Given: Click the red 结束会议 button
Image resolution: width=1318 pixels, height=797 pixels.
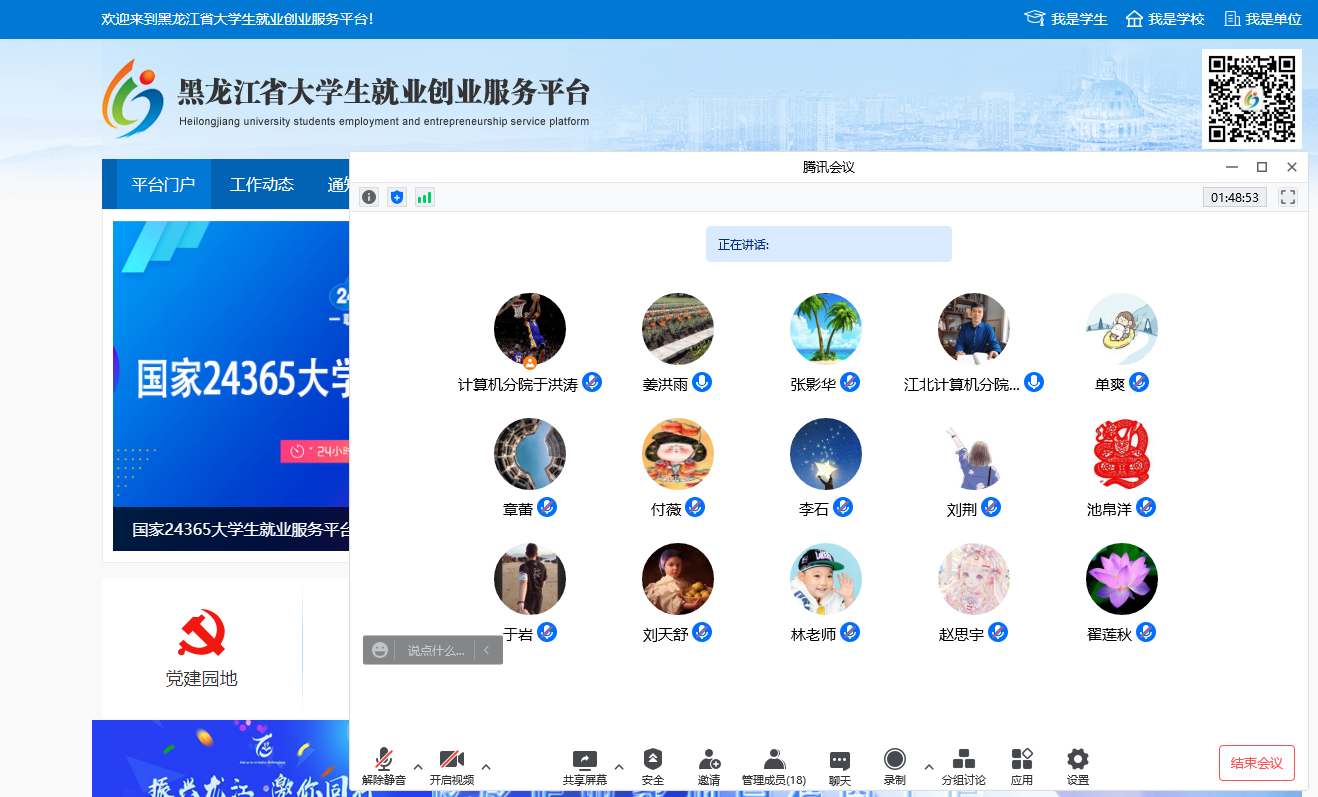Looking at the screenshot, I should (1257, 763).
